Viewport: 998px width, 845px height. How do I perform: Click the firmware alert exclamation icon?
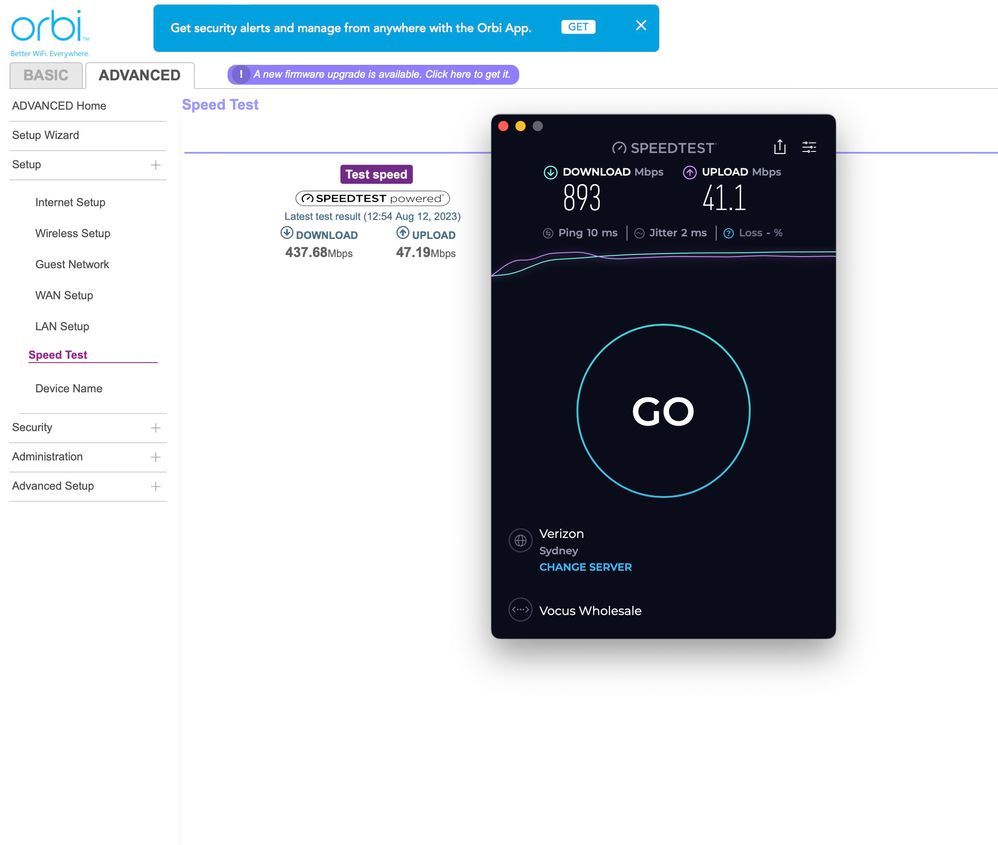(x=241, y=74)
